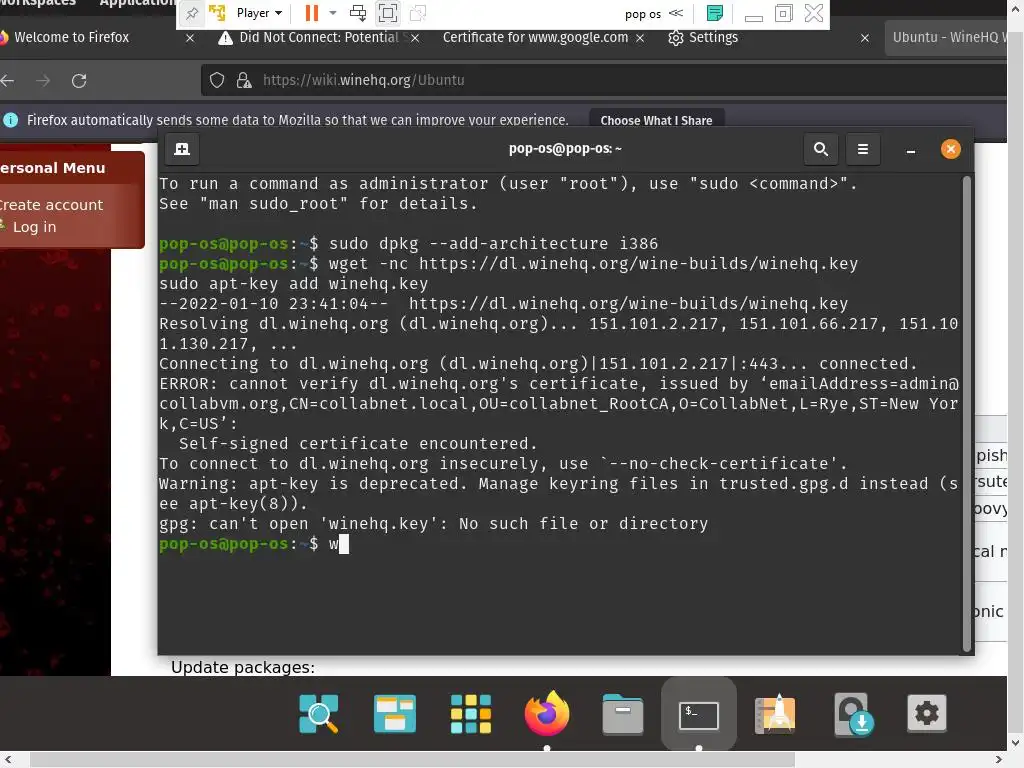Open terminal search
1024x768 pixels.
[821, 149]
